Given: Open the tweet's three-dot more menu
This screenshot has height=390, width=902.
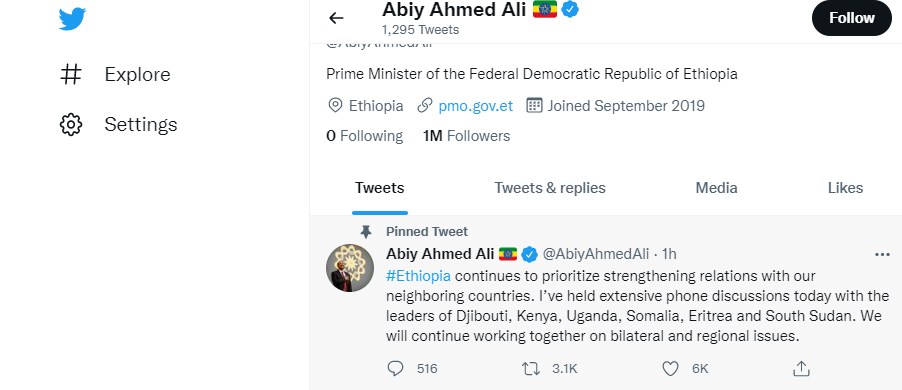Looking at the screenshot, I should pos(882,255).
